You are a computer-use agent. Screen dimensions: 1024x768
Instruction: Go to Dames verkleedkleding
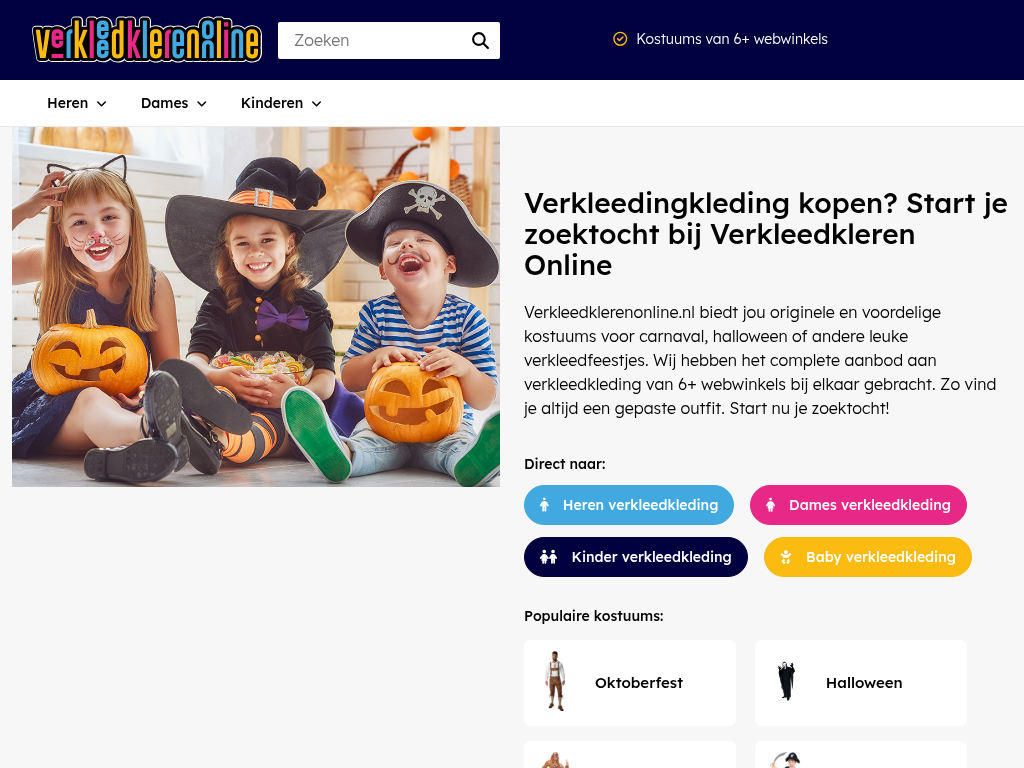click(858, 505)
